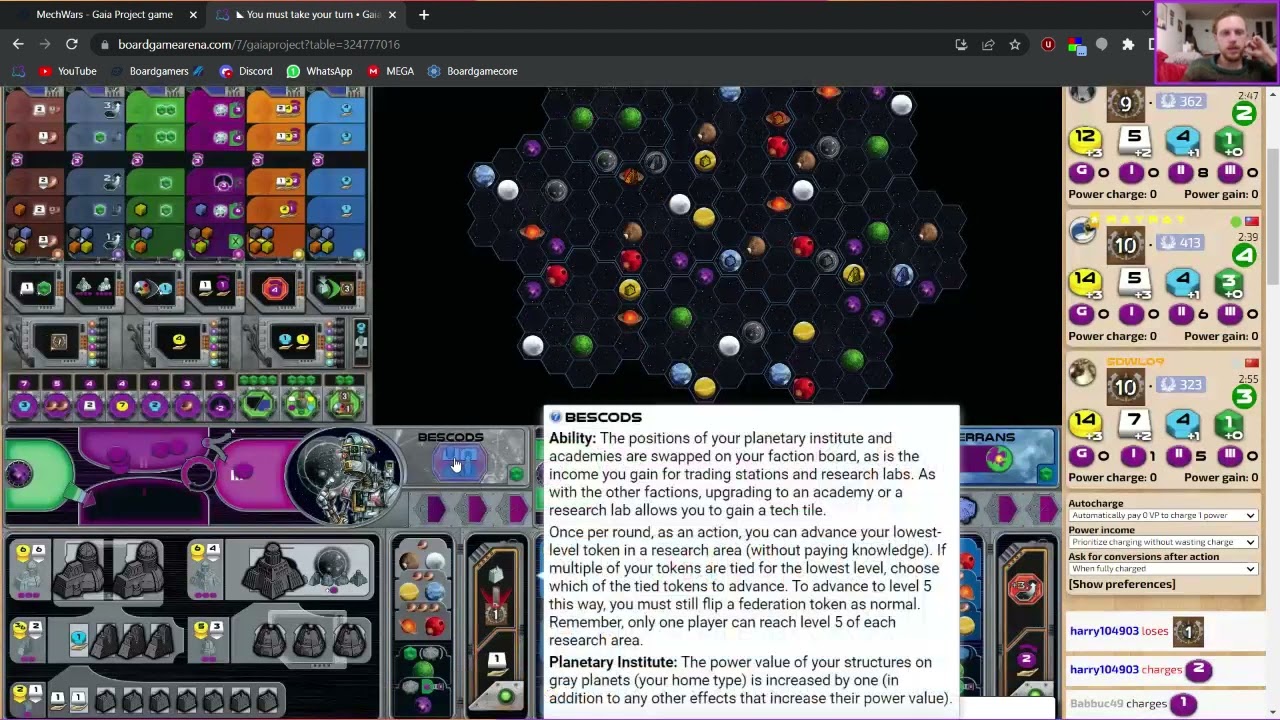Bookmark this page with the star icon
This screenshot has height=720, width=1280.
coord(1015,44)
